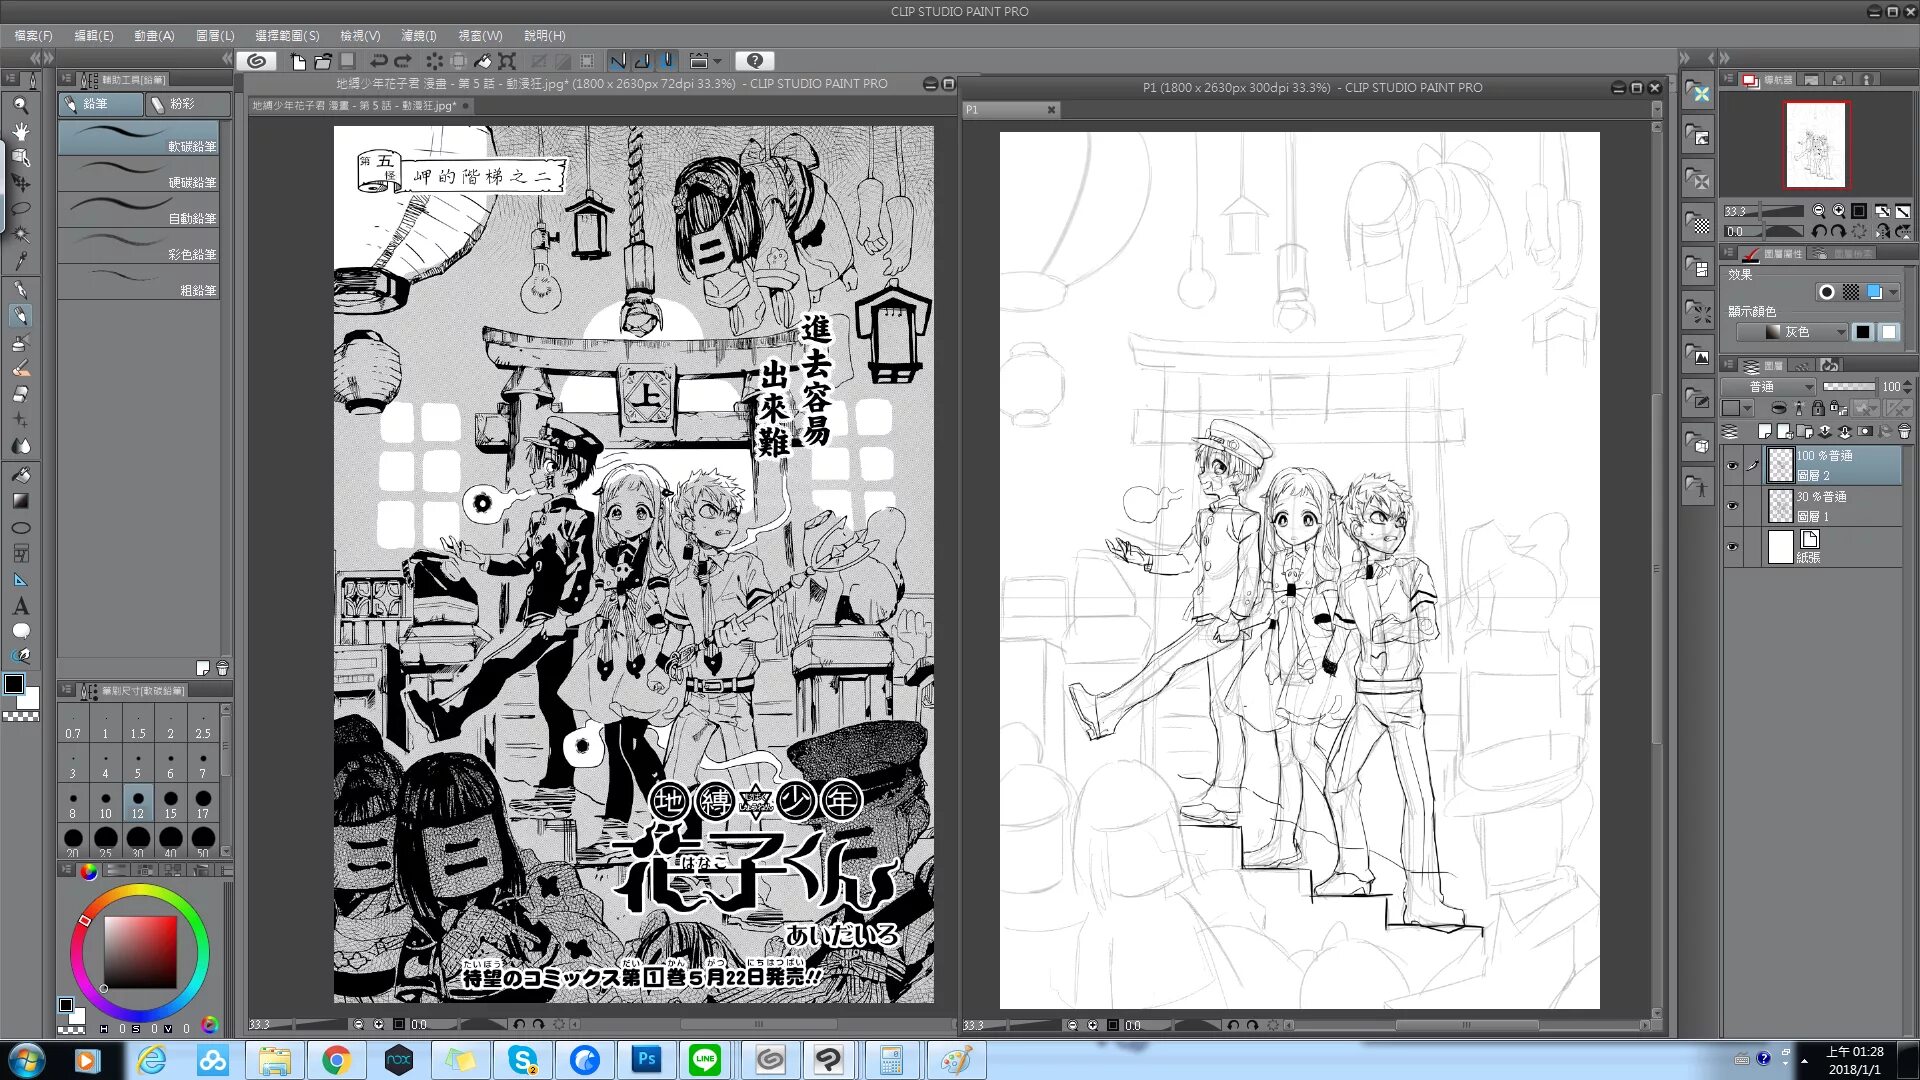Open Navigator palette menu expander
Image resolution: width=1920 pixels, height=1080 pixels.
pyautogui.click(x=1728, y=79)
